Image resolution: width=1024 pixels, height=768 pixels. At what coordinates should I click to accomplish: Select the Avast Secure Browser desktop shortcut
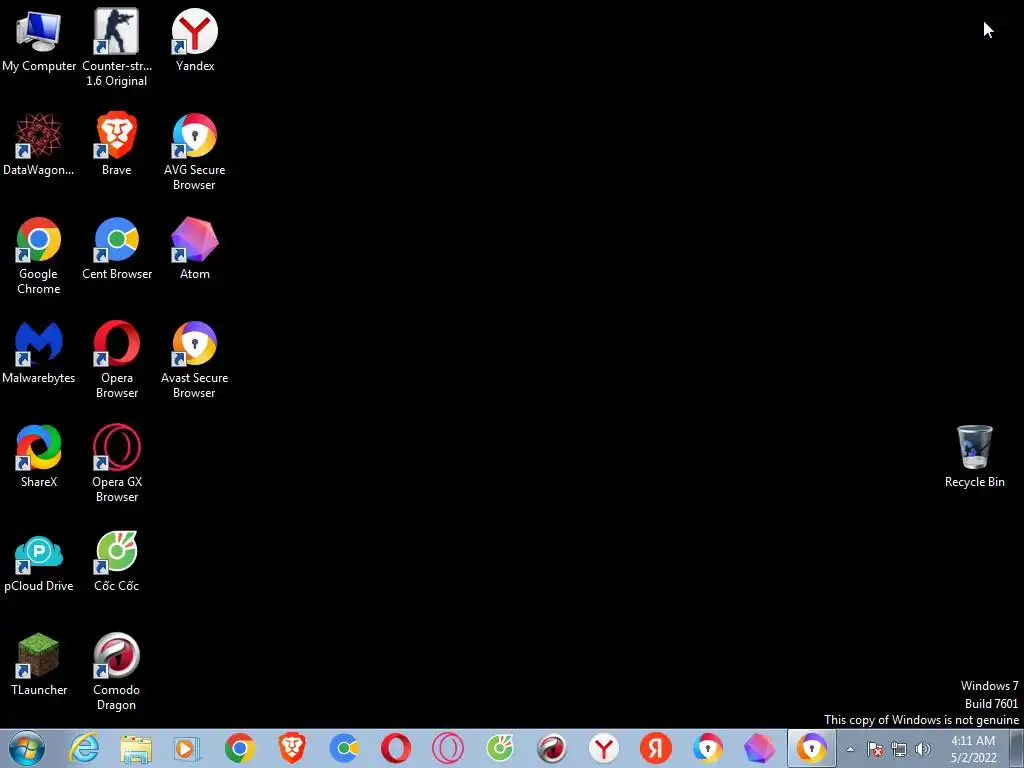pyautogui.click(x=195, y=359)
